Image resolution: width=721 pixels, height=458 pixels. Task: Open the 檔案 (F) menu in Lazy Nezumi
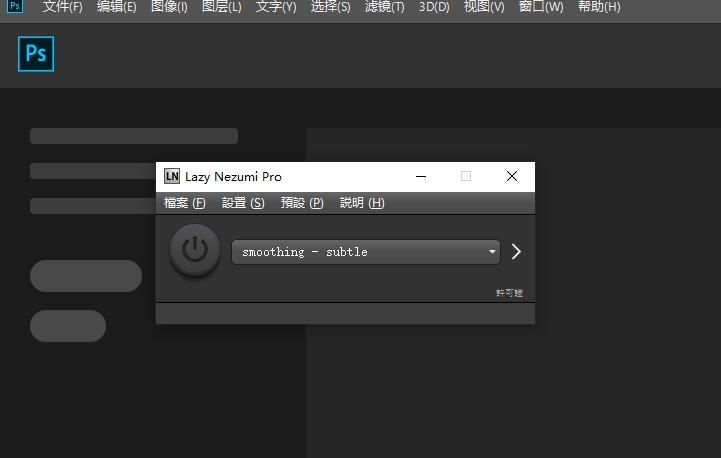point(184,203)
